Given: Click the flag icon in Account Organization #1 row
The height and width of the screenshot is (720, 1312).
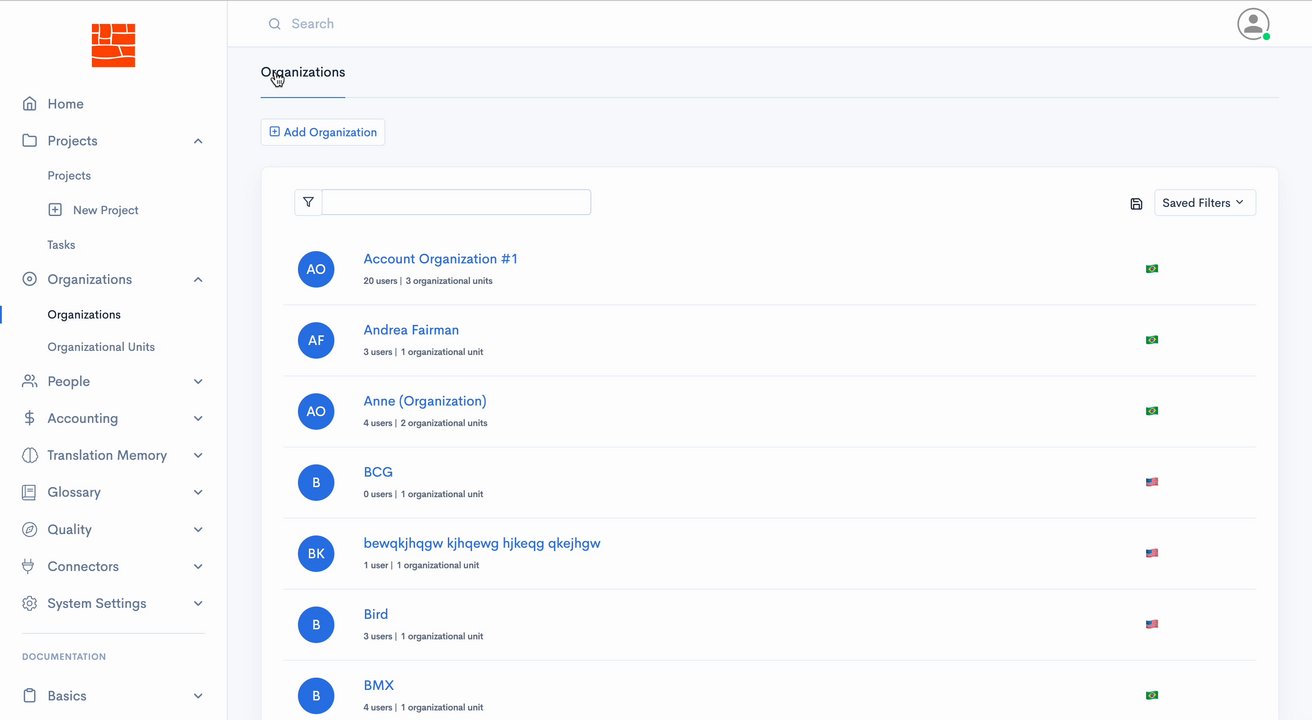Looking at the screenshot, I should pos(1152,269).
